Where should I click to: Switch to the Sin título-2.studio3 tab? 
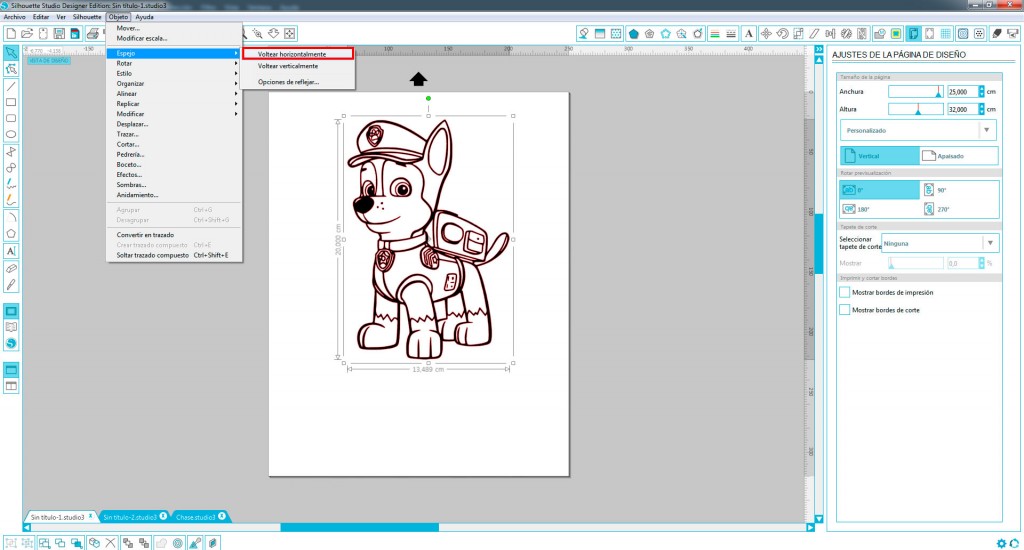134,517
